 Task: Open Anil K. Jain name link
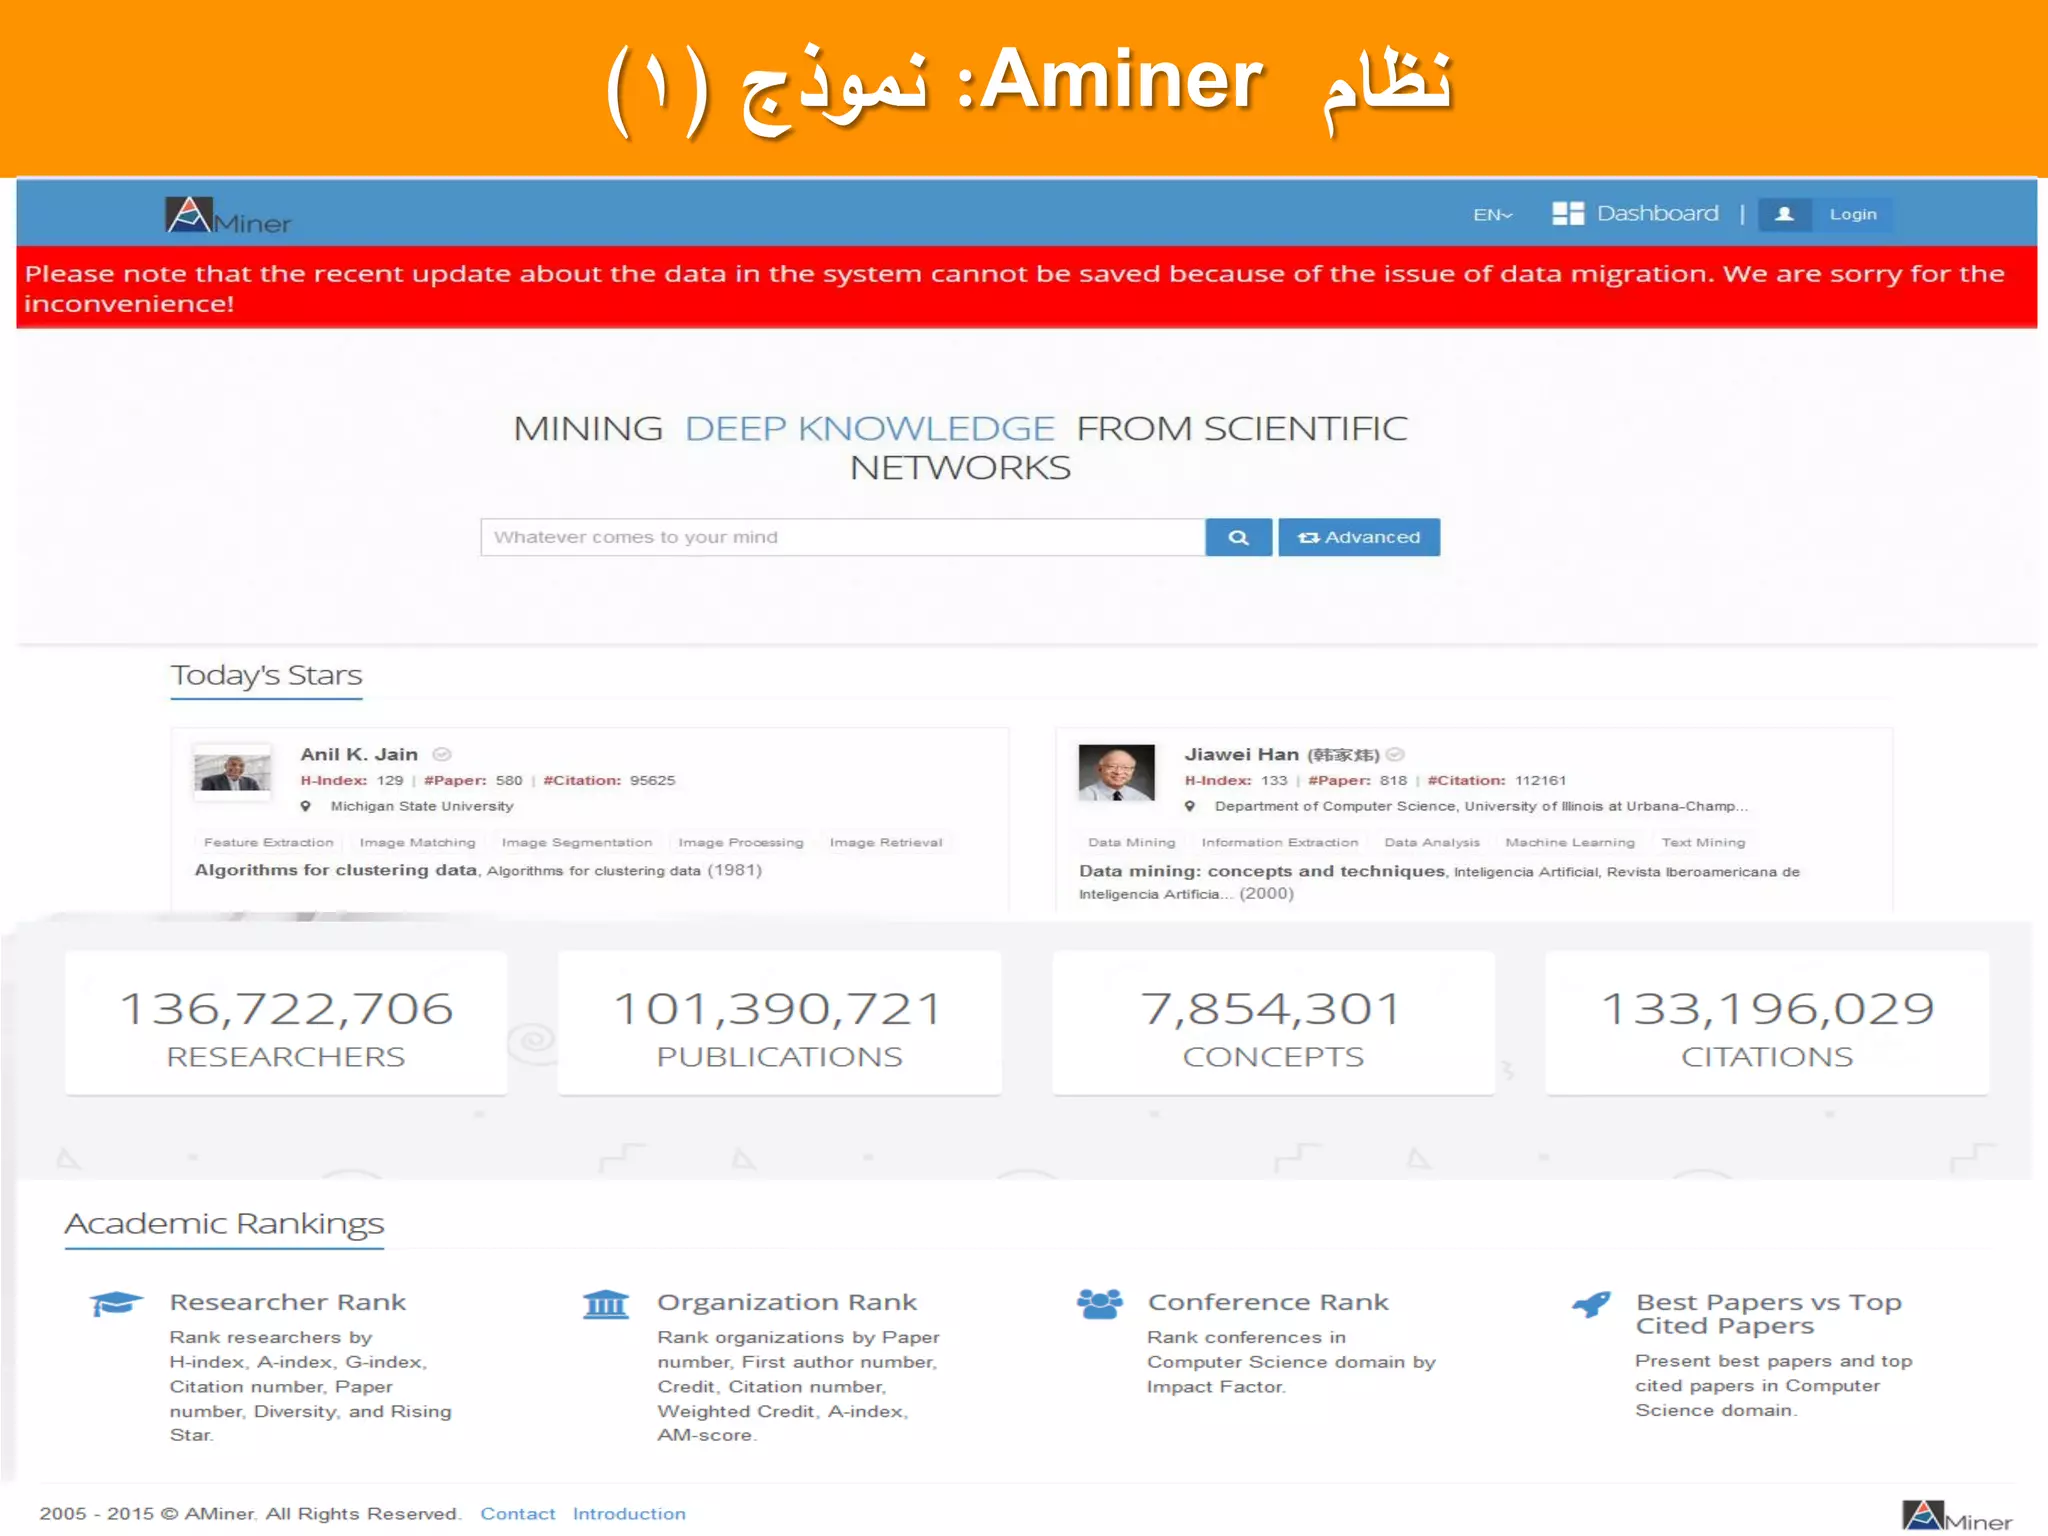tap(359, 754)
